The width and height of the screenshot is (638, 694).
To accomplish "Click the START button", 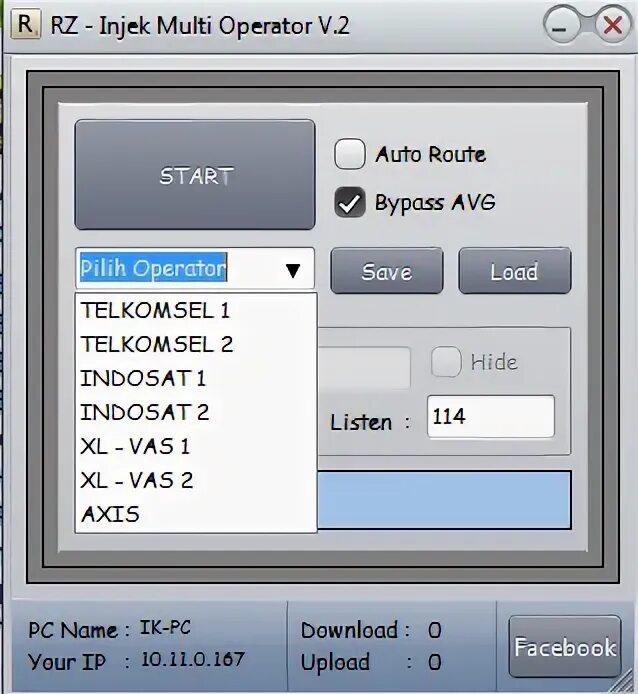I will 195,175.
